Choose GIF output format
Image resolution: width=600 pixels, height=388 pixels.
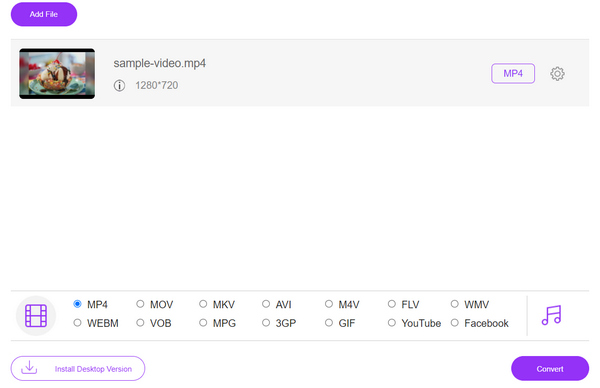point(329,323)
